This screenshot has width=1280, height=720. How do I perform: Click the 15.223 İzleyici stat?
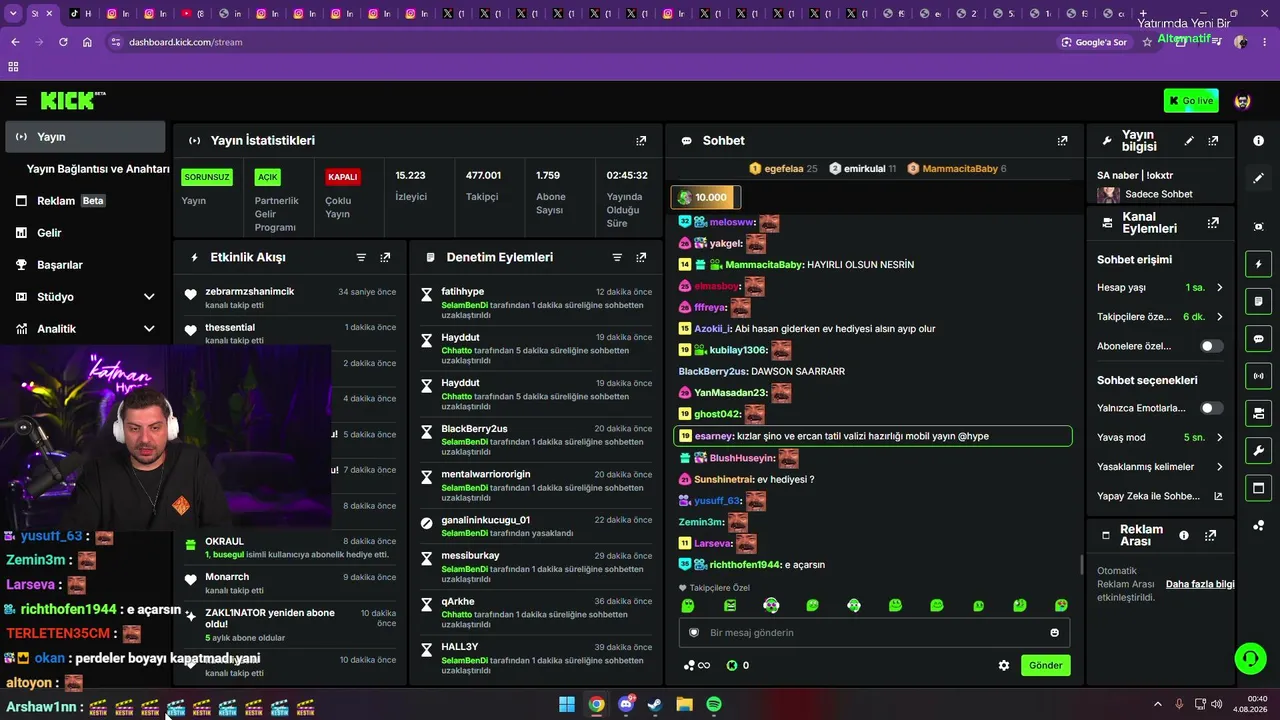coord(413,187)
